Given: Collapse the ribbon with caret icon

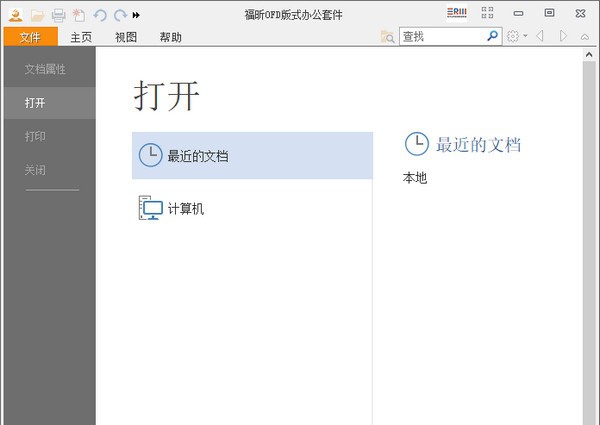Looking at the screenshot, I should 585,37.
